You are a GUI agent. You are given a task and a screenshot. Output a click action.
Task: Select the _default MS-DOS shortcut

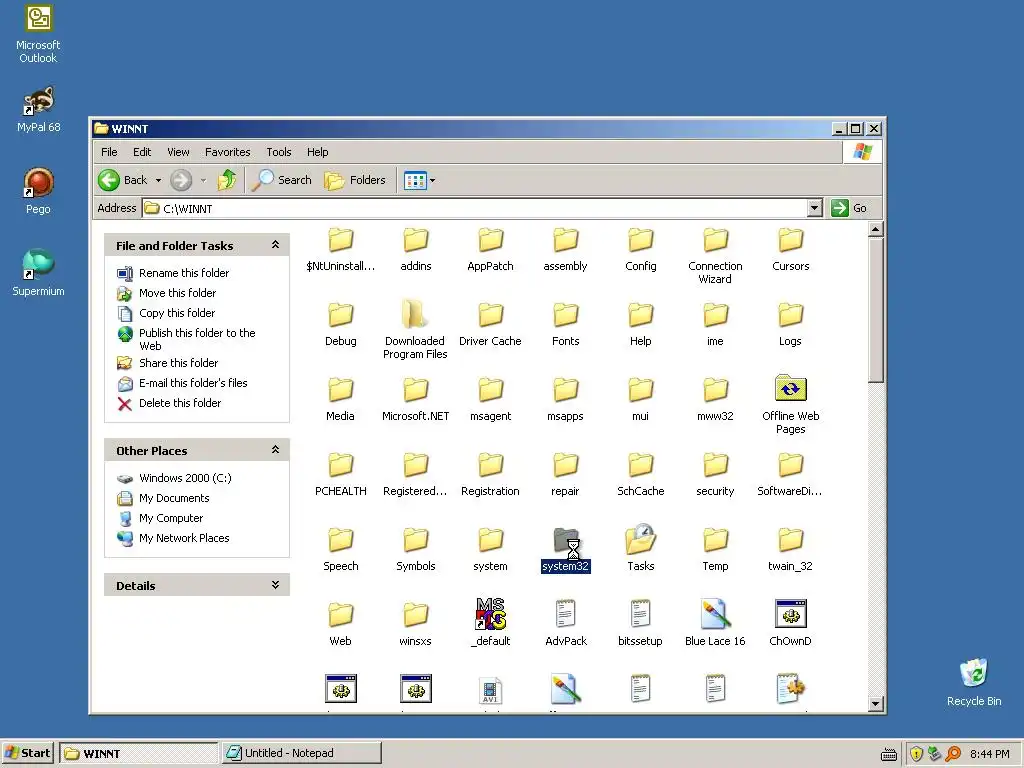490,622
